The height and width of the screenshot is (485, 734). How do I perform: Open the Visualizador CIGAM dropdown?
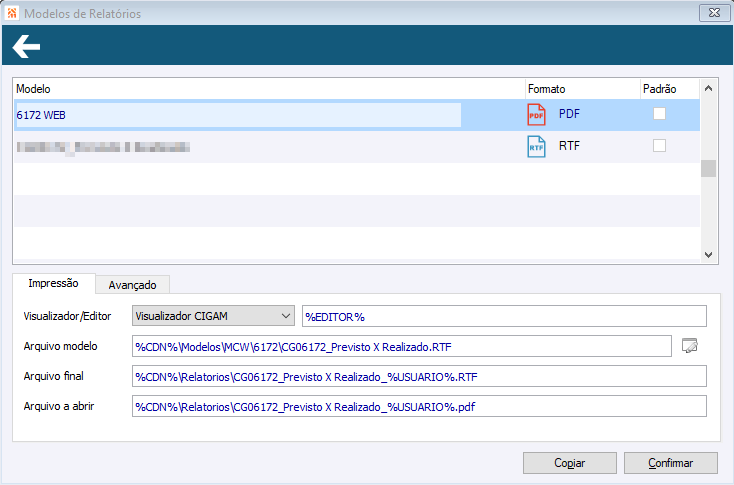tap(213, 316)
